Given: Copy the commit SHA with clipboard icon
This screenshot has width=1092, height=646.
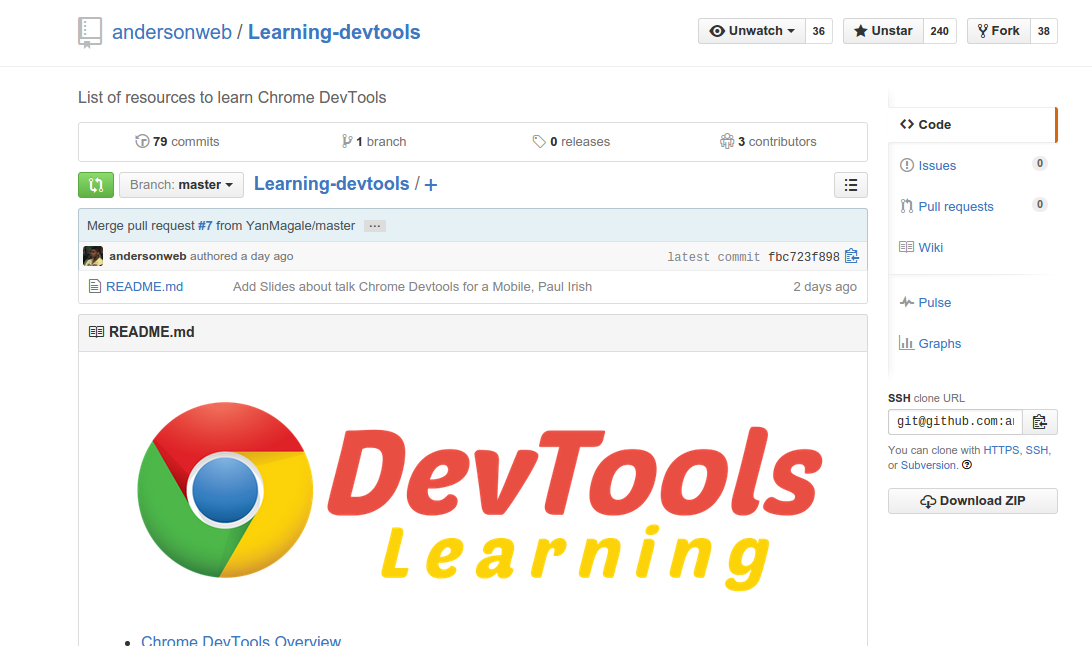Looking at the screenshot, I should 852,256.
